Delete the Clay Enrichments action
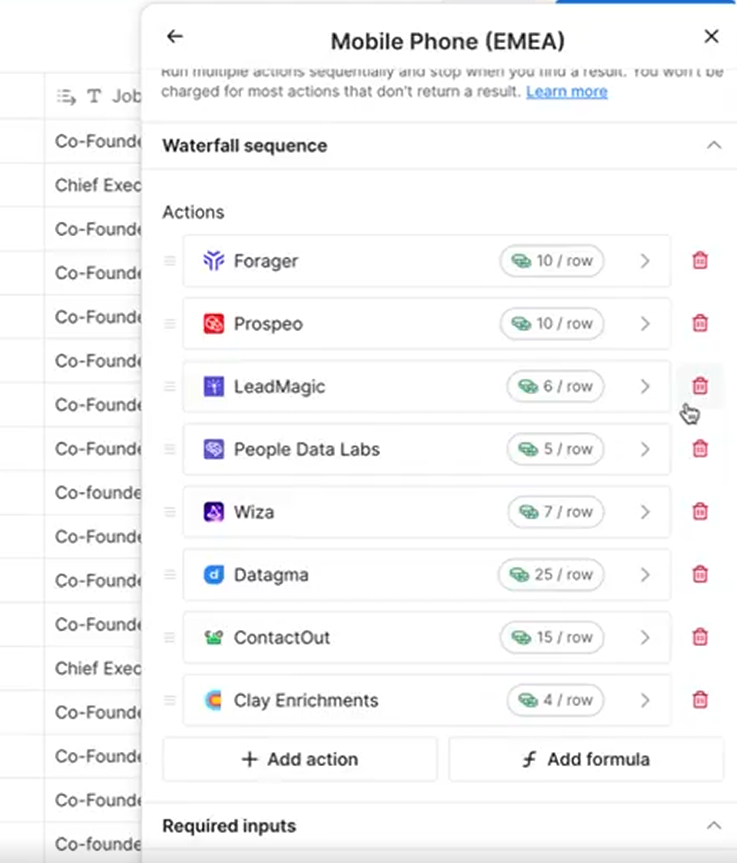737x863 pixels. pyautogui.click(x=700, y=700)
